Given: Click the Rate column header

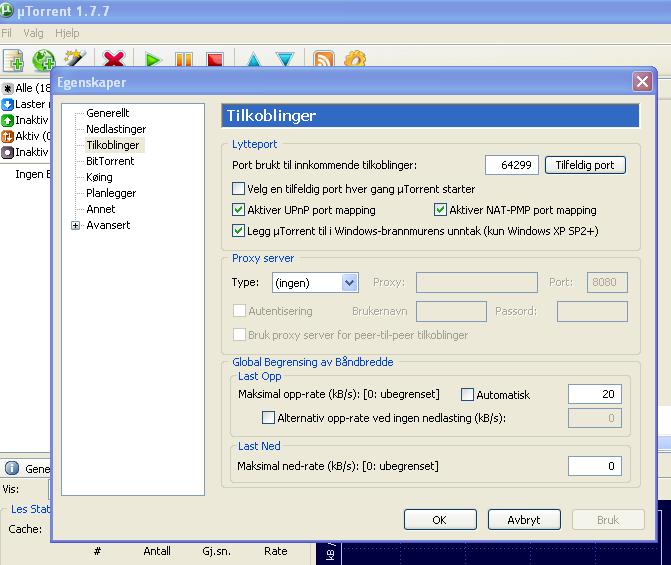Looking at the screenshot, I should (x=275, y=551).
